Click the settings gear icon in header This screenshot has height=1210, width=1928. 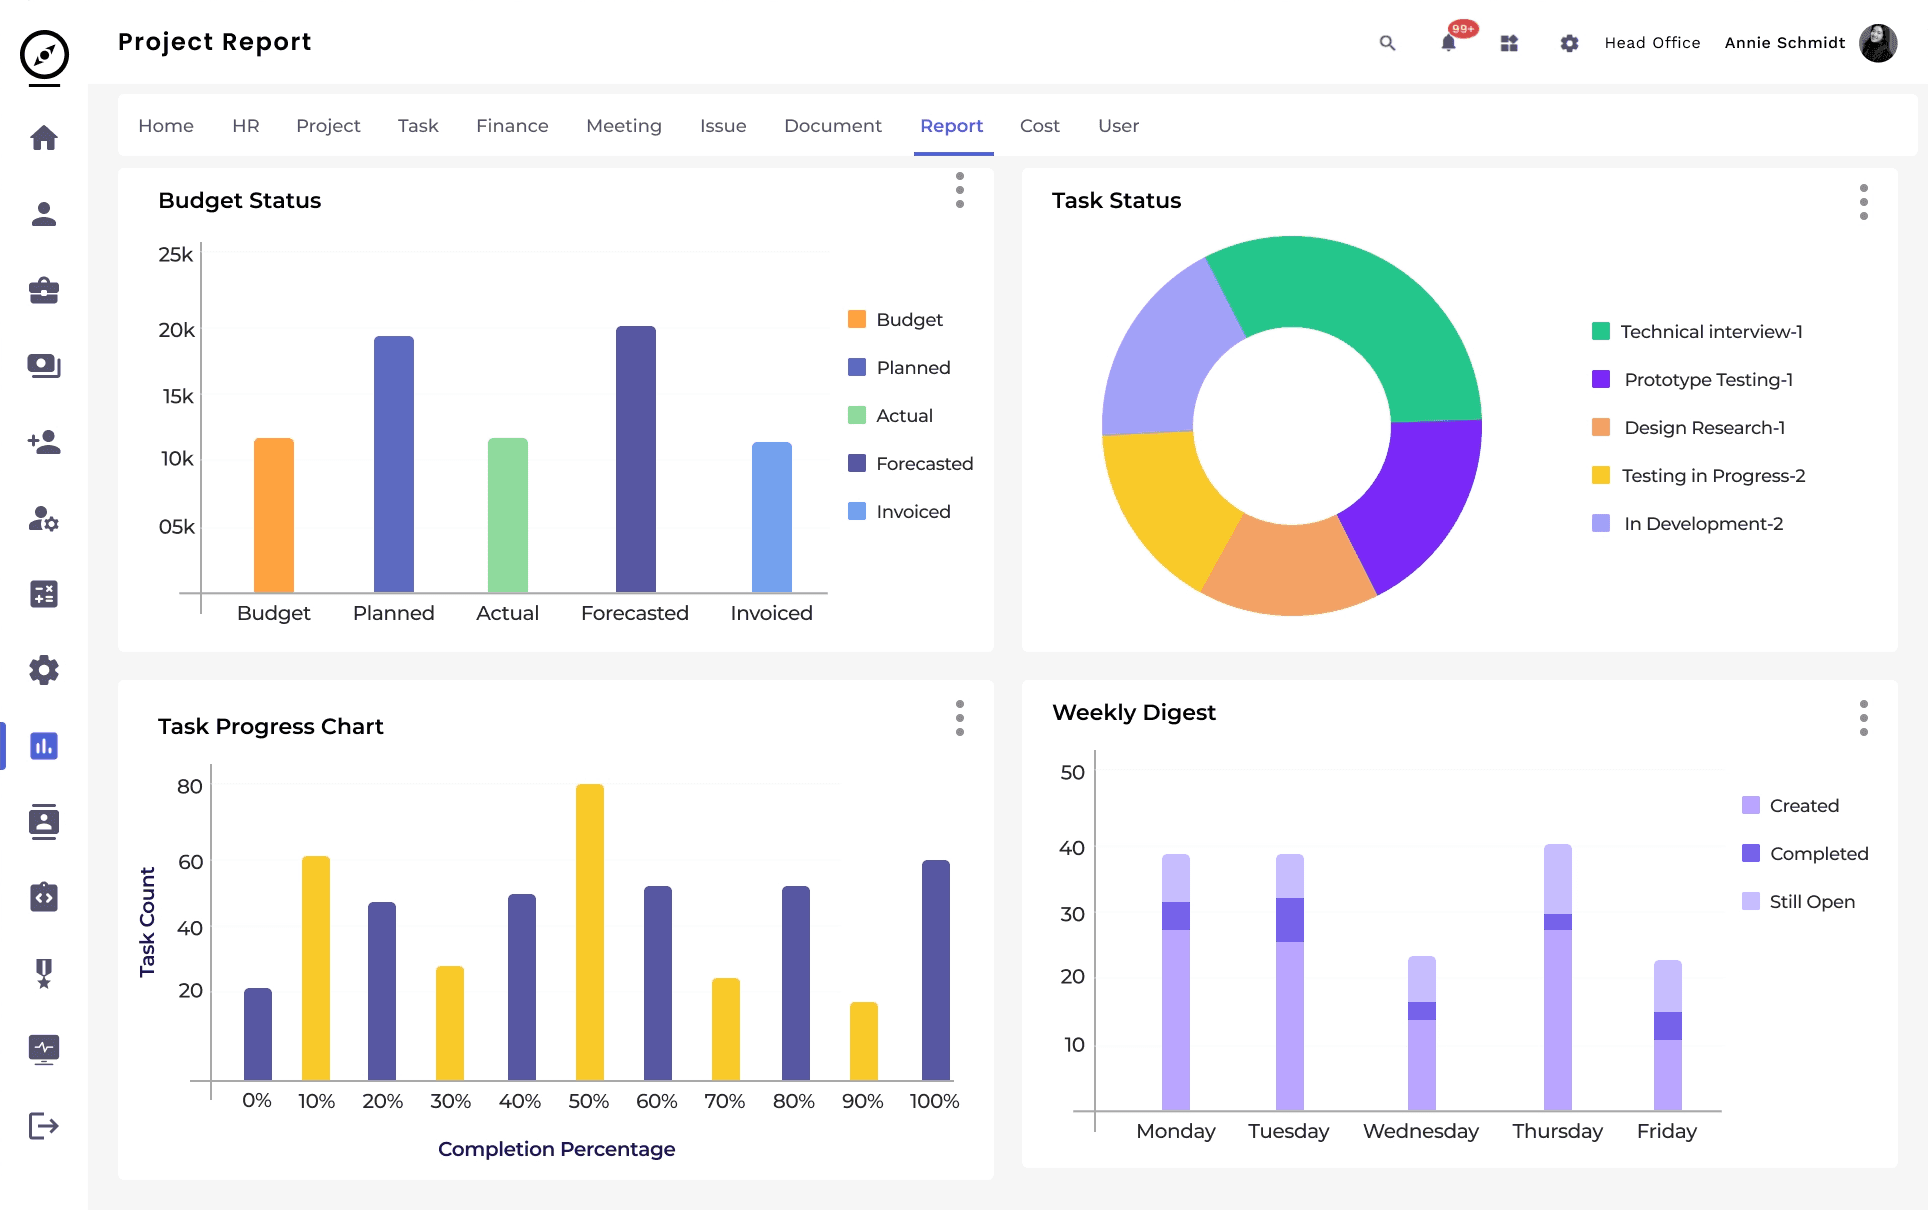click(x=1569, y=43)
